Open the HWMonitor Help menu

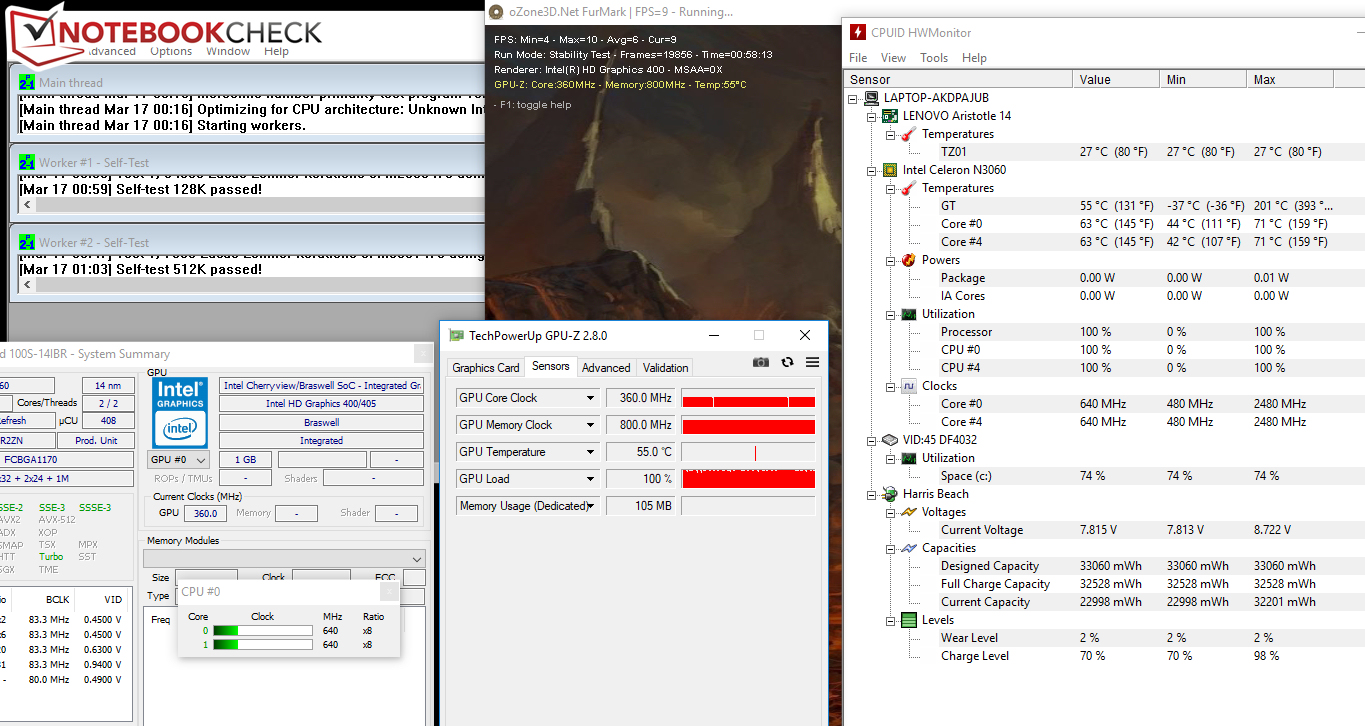[974, 58]
